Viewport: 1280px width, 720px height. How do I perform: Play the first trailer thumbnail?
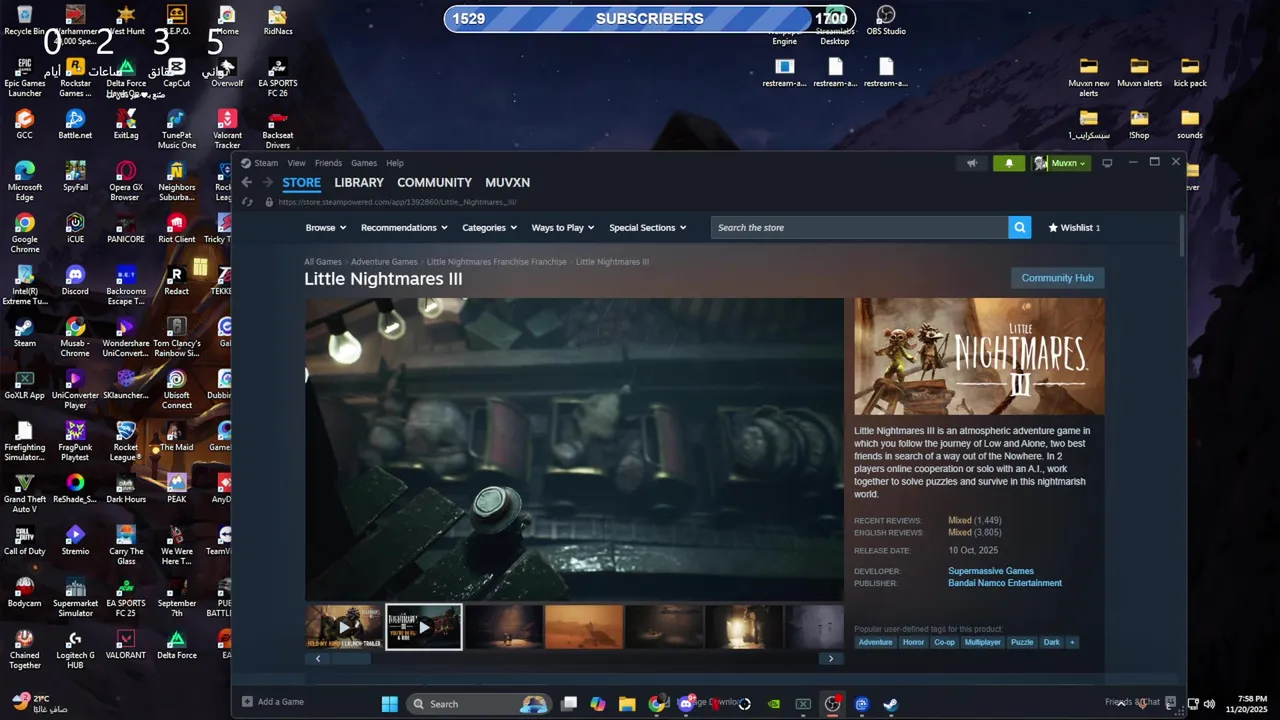coord(343,627)
